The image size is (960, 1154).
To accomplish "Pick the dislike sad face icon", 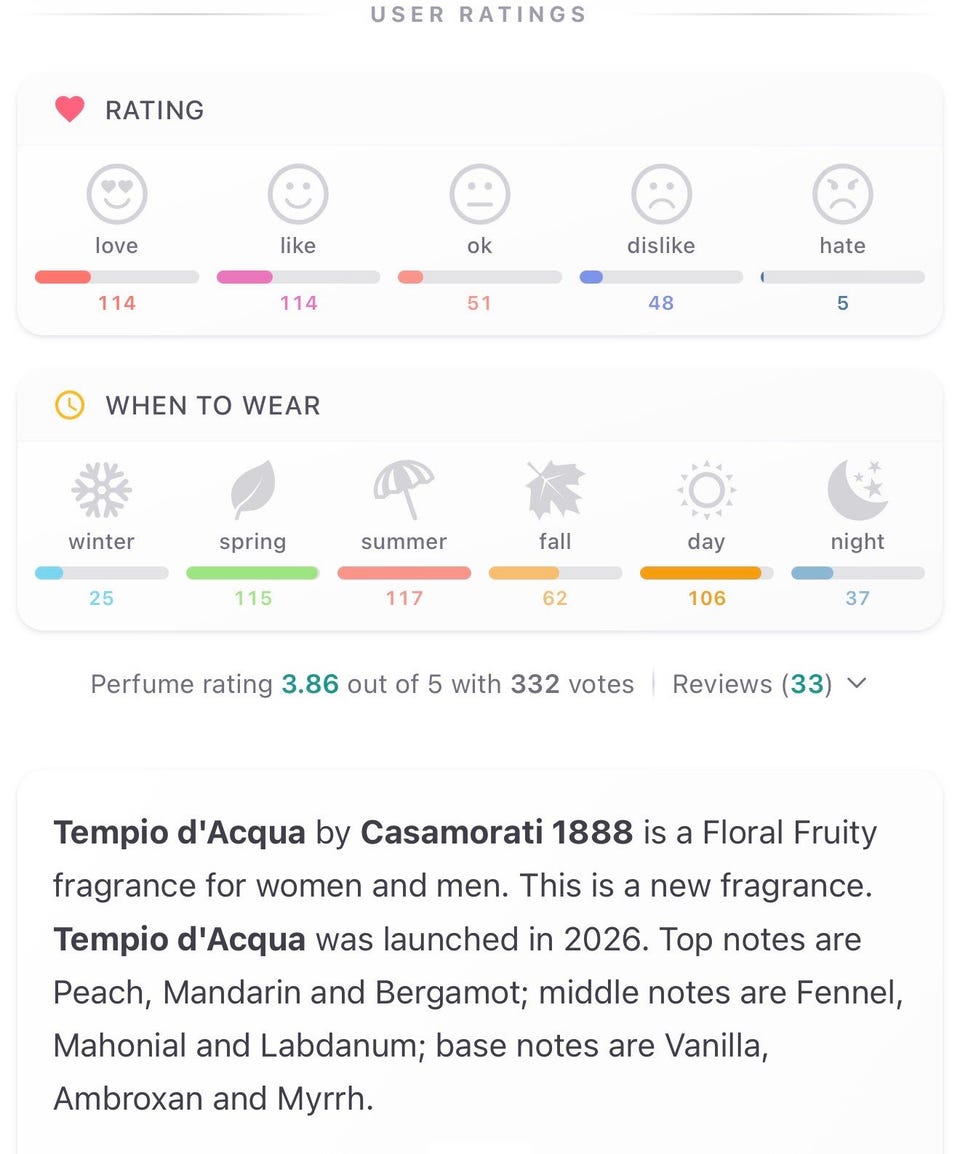I will (x=661, y=194).
